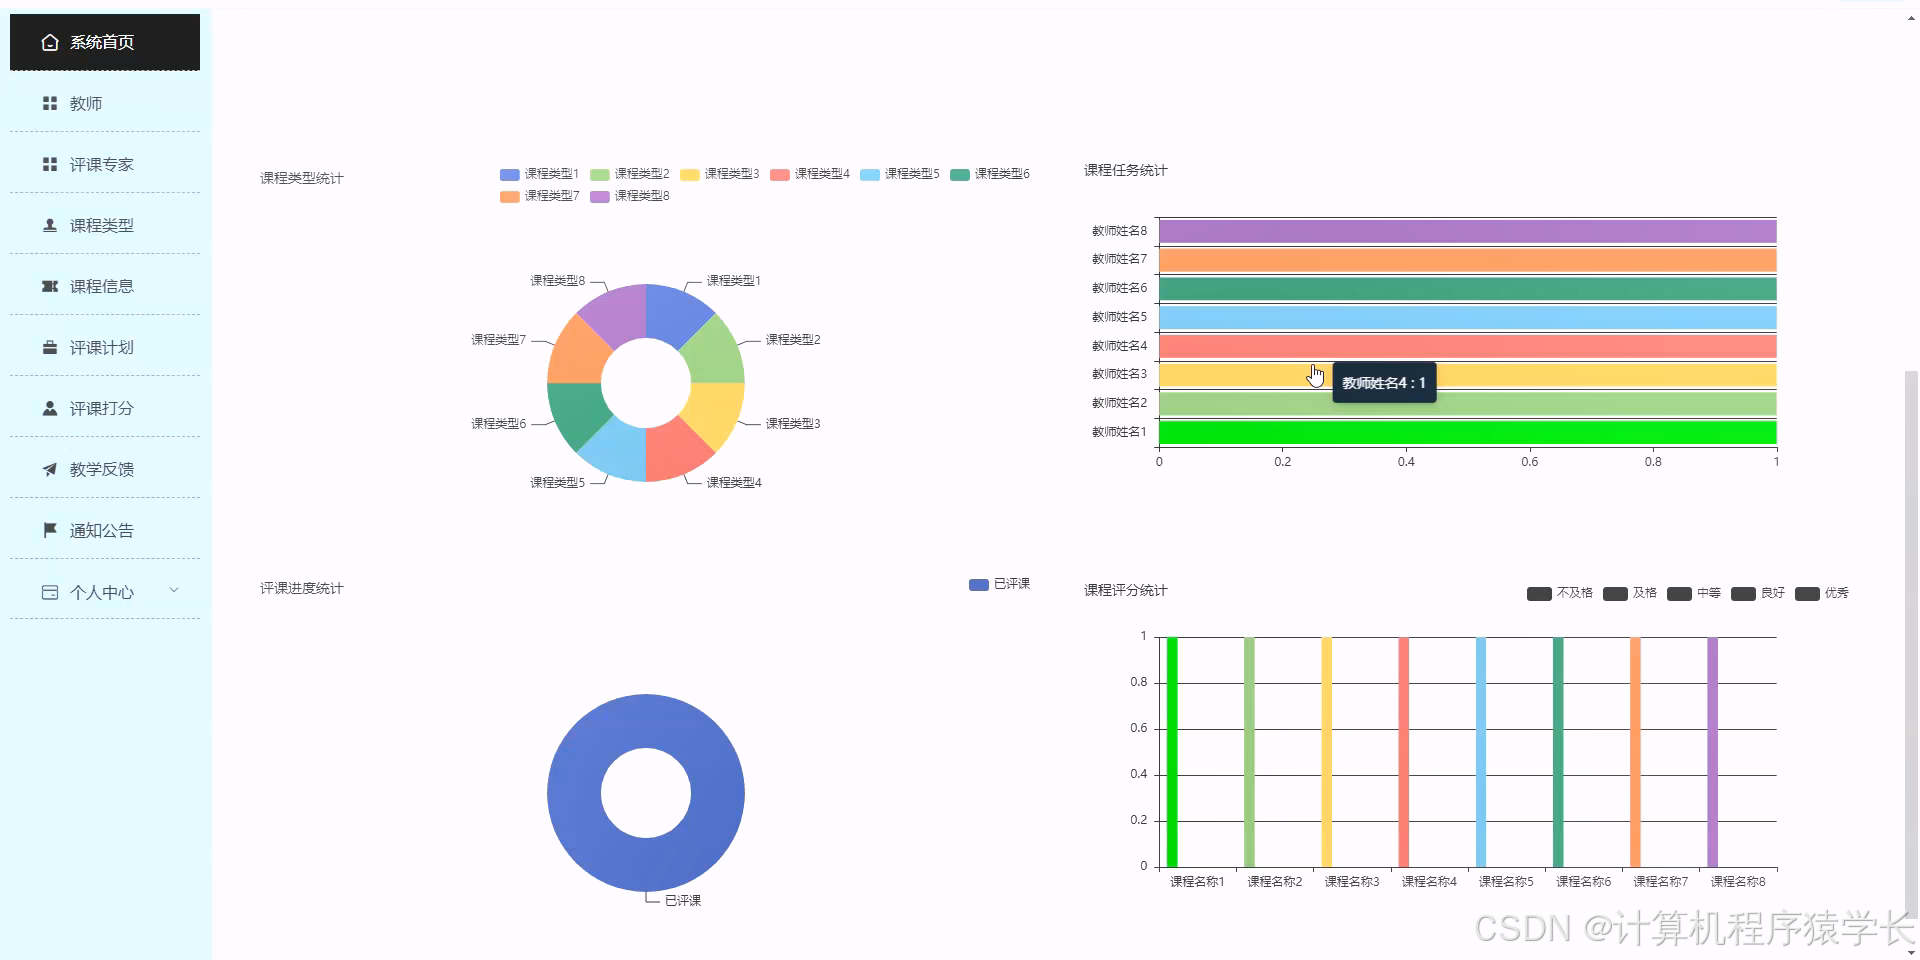Screen dimensions: 1920x960
Task: Click the green 课程名称1 score bar
Action: pos(1172,752)
